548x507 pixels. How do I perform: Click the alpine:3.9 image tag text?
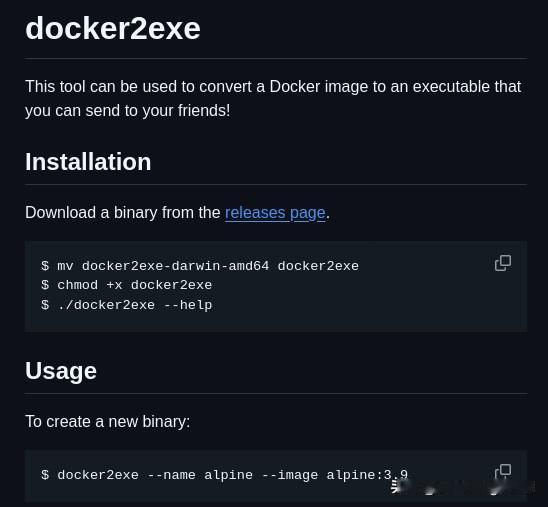pos(367,475)
